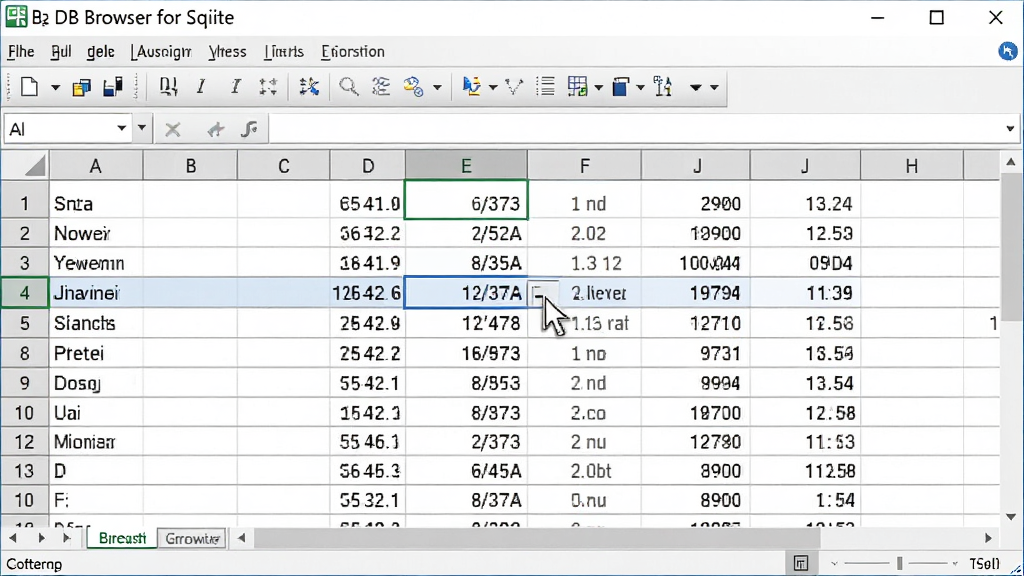Click the vertical scrollbar up arrow
The width and height of the screenshot is (1024, 576).
pyautogui.click(x=1011, y=162)
